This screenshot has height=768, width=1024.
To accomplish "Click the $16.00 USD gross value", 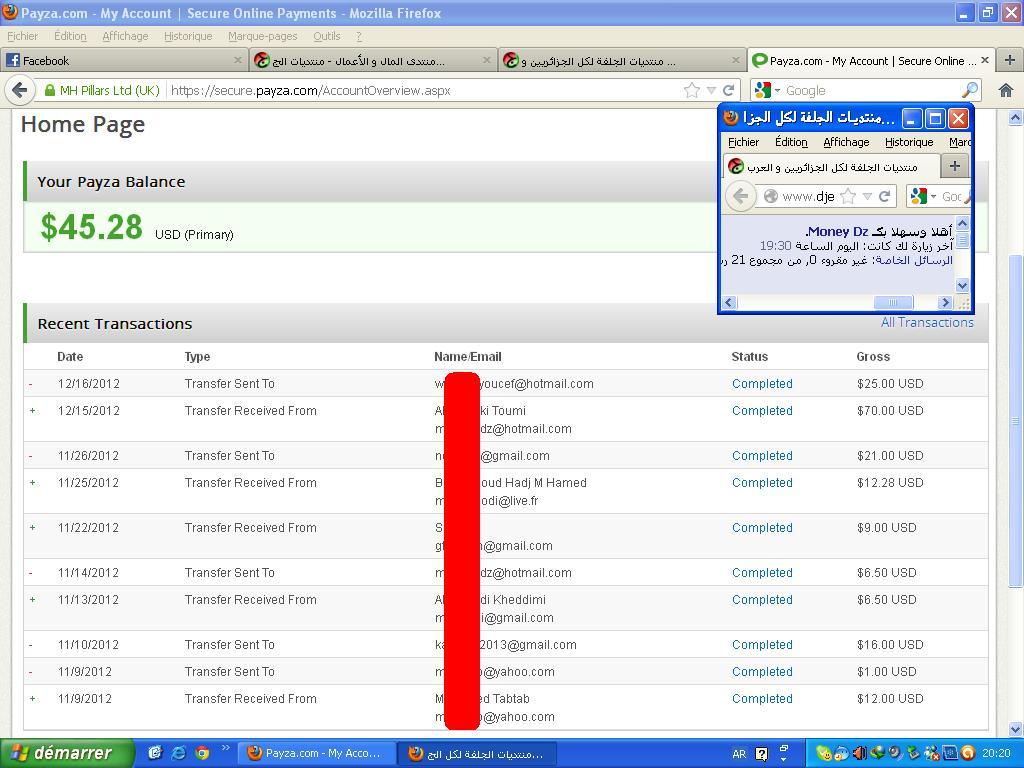I will tap(889, 644).
